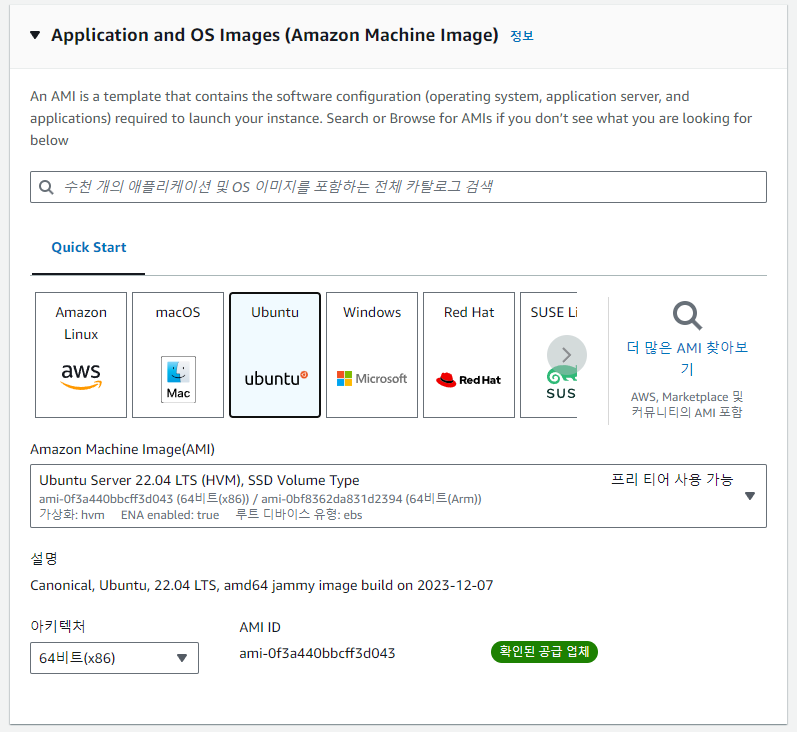Select the Windows AMI card
The image size is (797, 732).
[x=372, y=355]
